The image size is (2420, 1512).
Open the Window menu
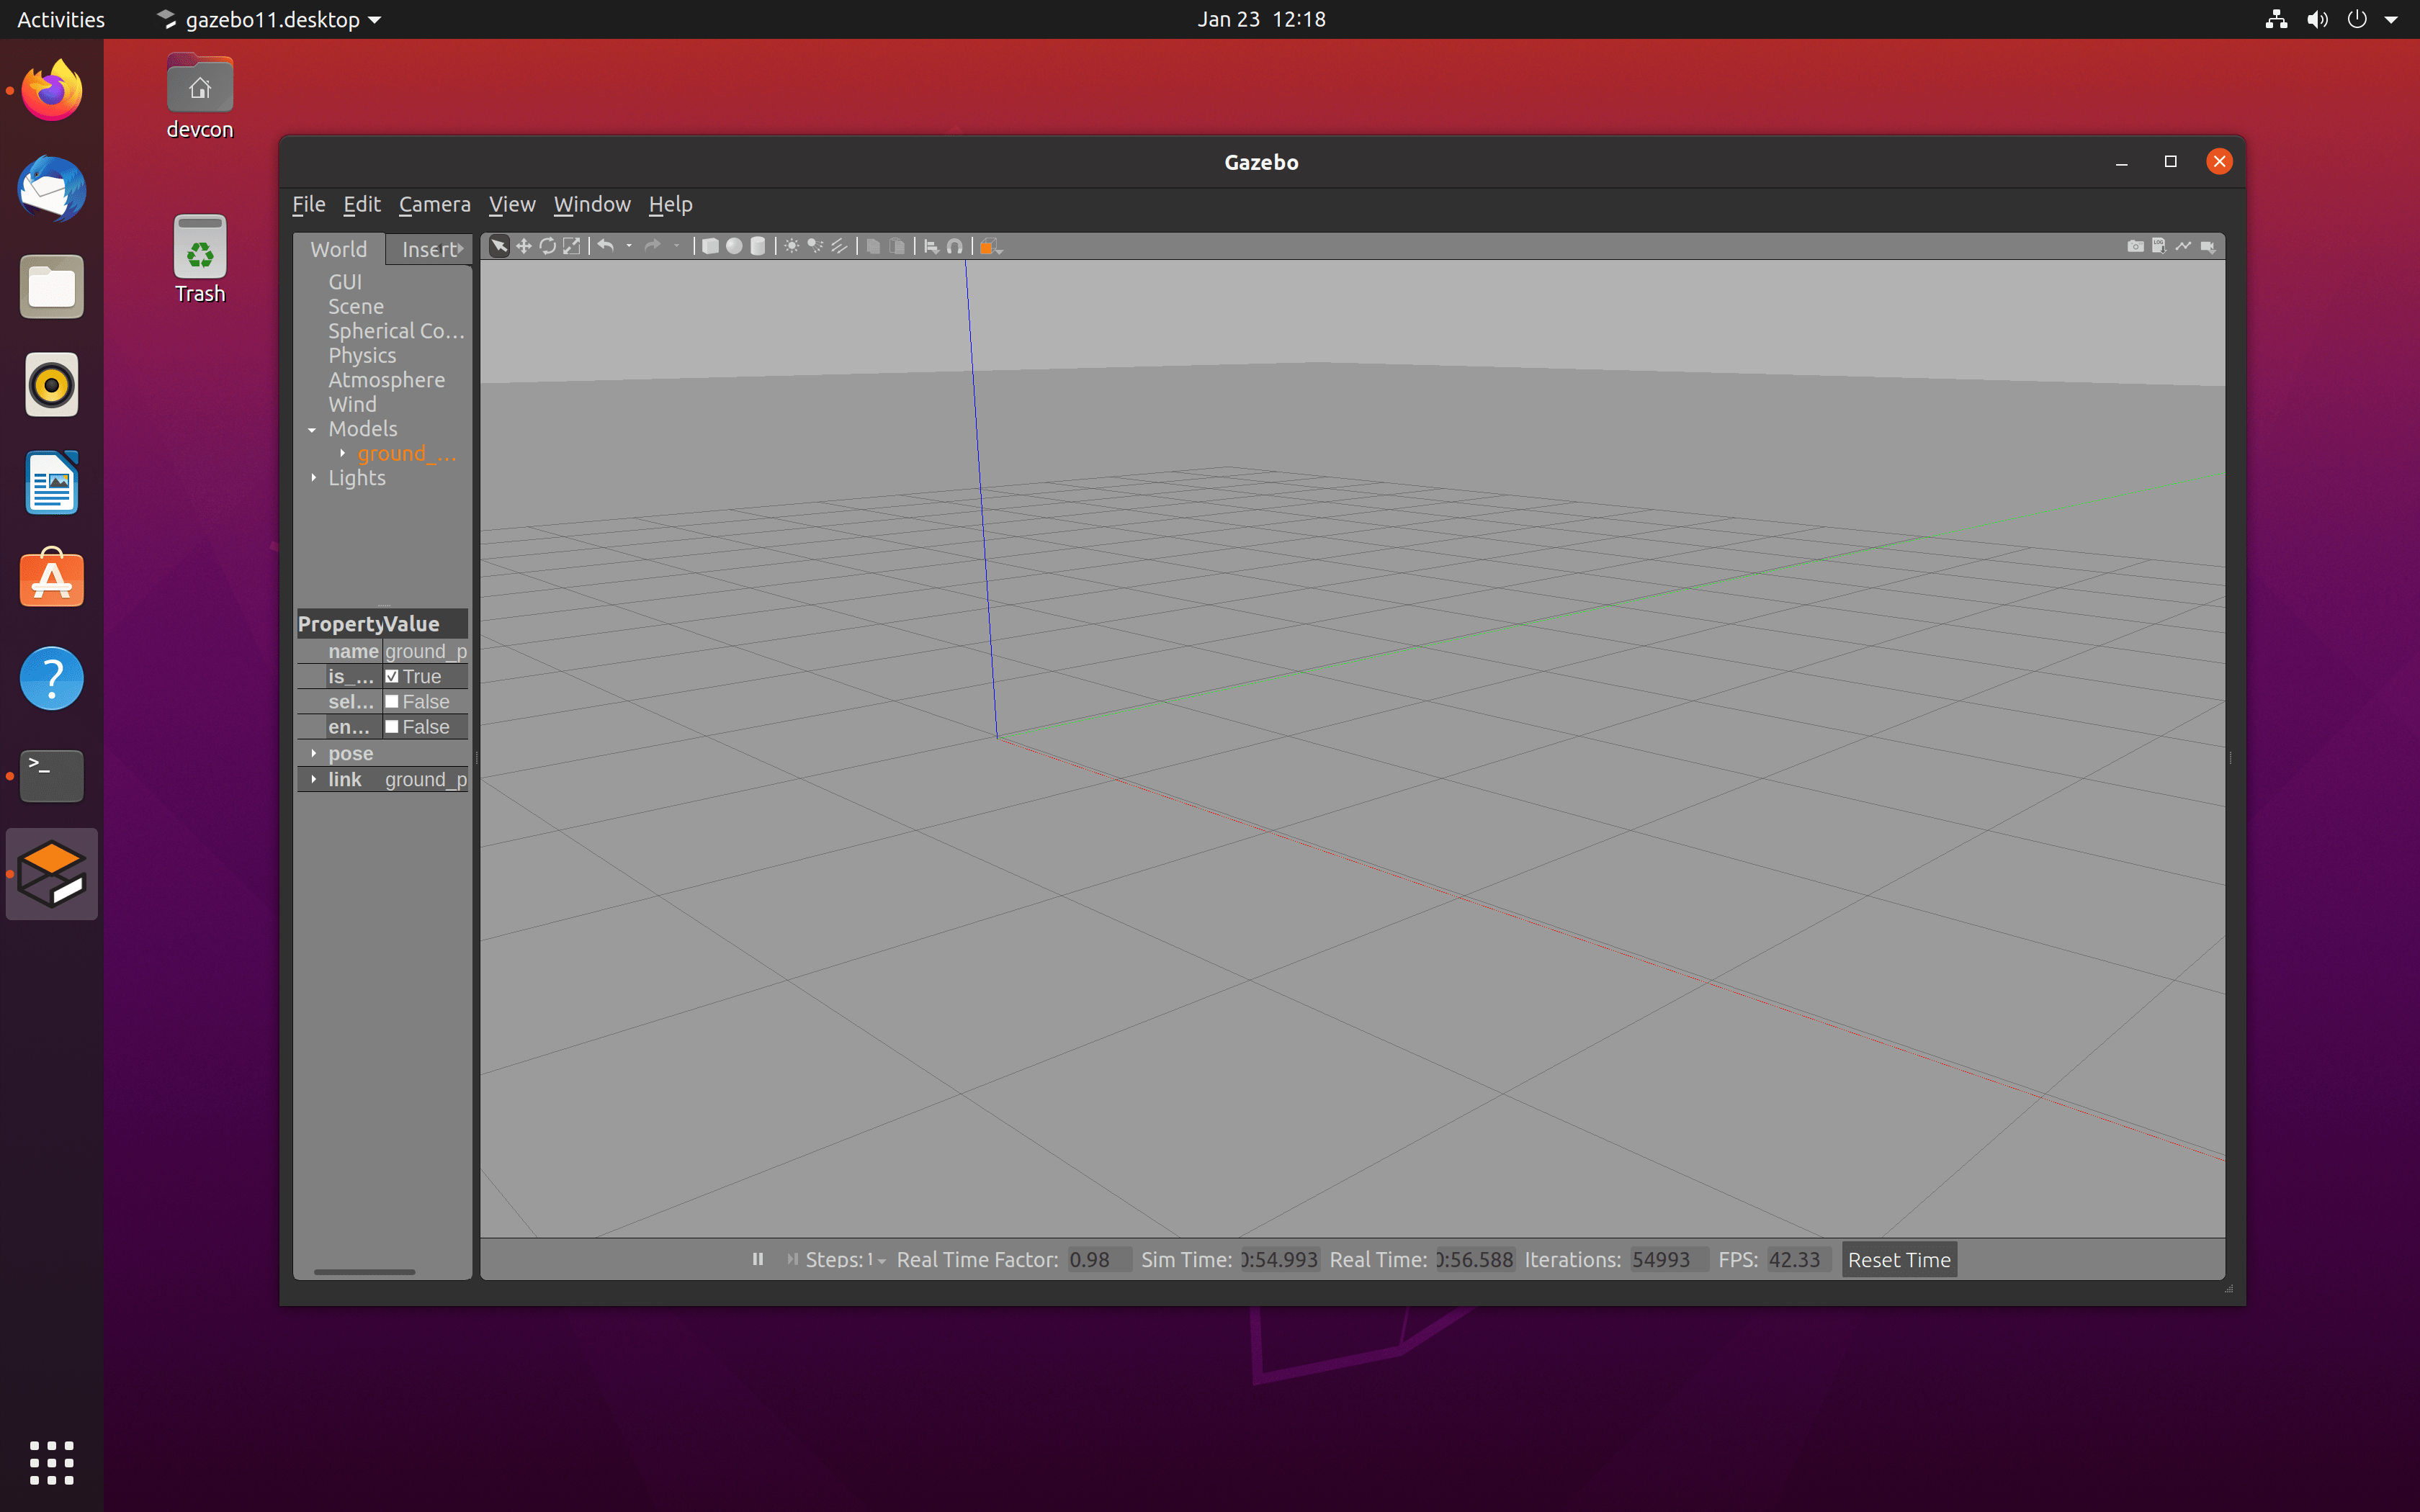pos(592,204)
